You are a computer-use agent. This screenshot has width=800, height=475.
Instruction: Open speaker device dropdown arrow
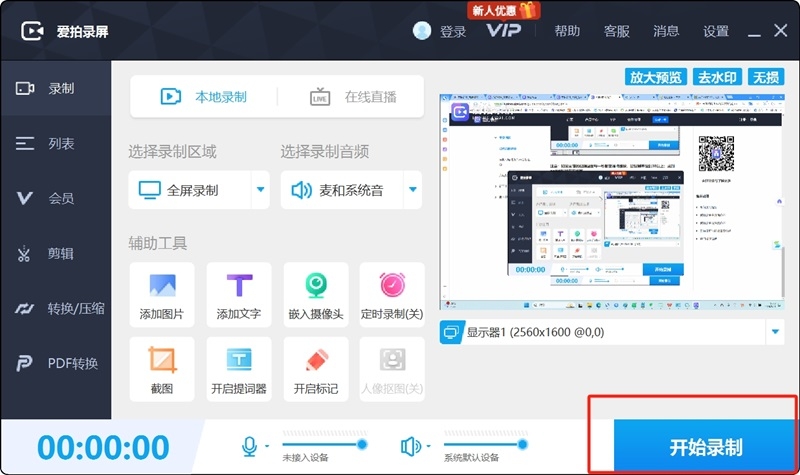(428, 446)
